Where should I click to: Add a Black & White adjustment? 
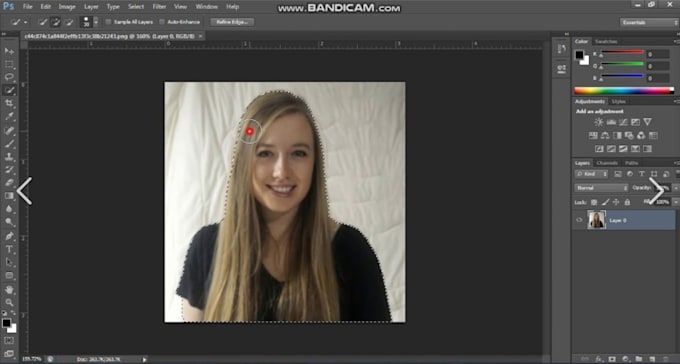pyautogui.click(x=617, y=135)
